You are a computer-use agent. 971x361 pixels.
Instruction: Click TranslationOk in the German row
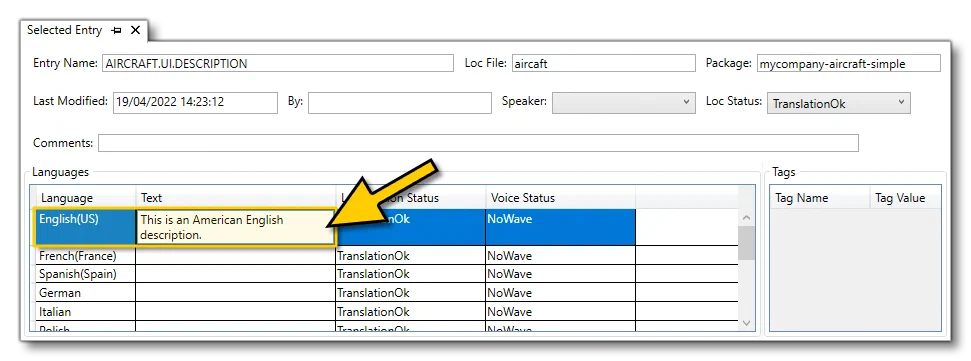click(x=410, y=293)
